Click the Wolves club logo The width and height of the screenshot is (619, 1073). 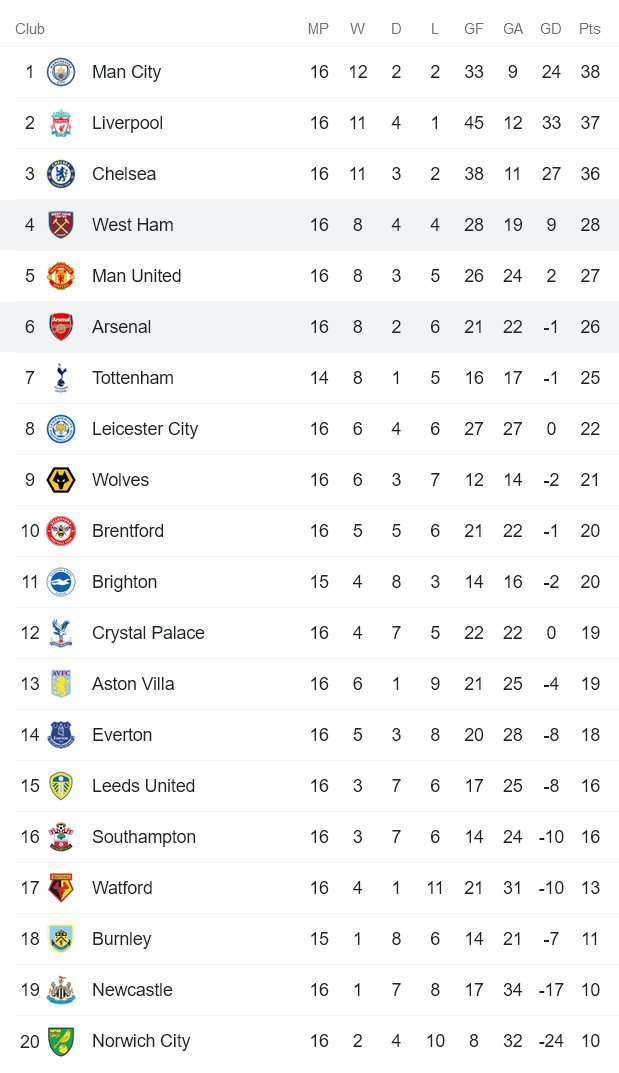(x=61, y=480)
